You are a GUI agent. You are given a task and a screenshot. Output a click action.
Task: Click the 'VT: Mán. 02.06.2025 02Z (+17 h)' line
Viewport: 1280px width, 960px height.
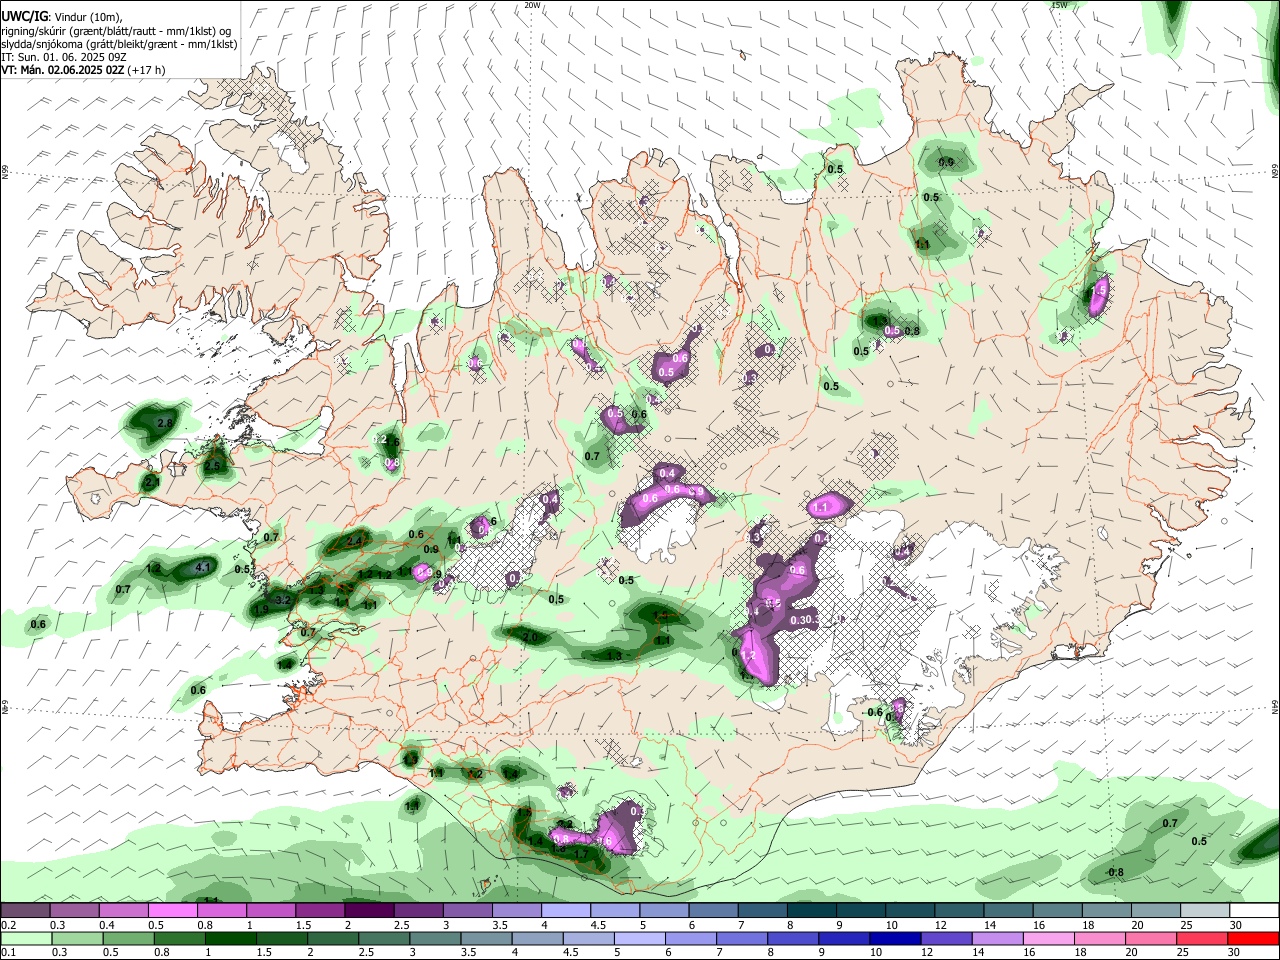pos(83,70)
